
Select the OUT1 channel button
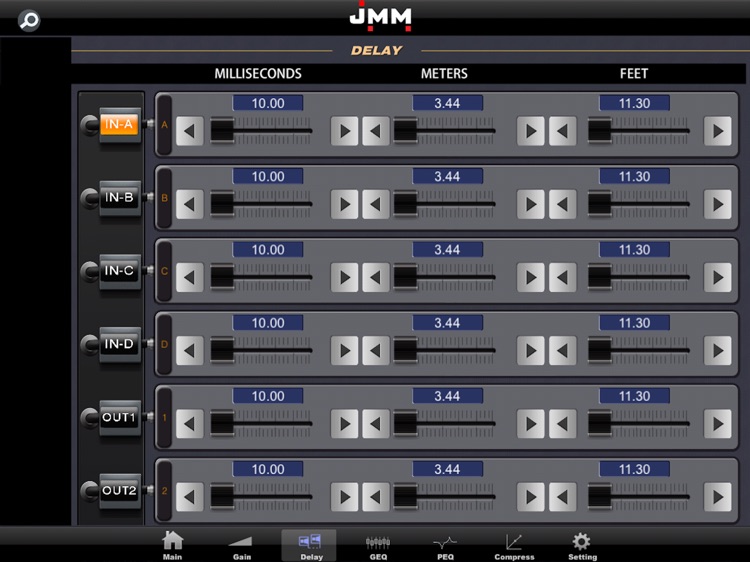pyautogui.click(x=119, y=418)
